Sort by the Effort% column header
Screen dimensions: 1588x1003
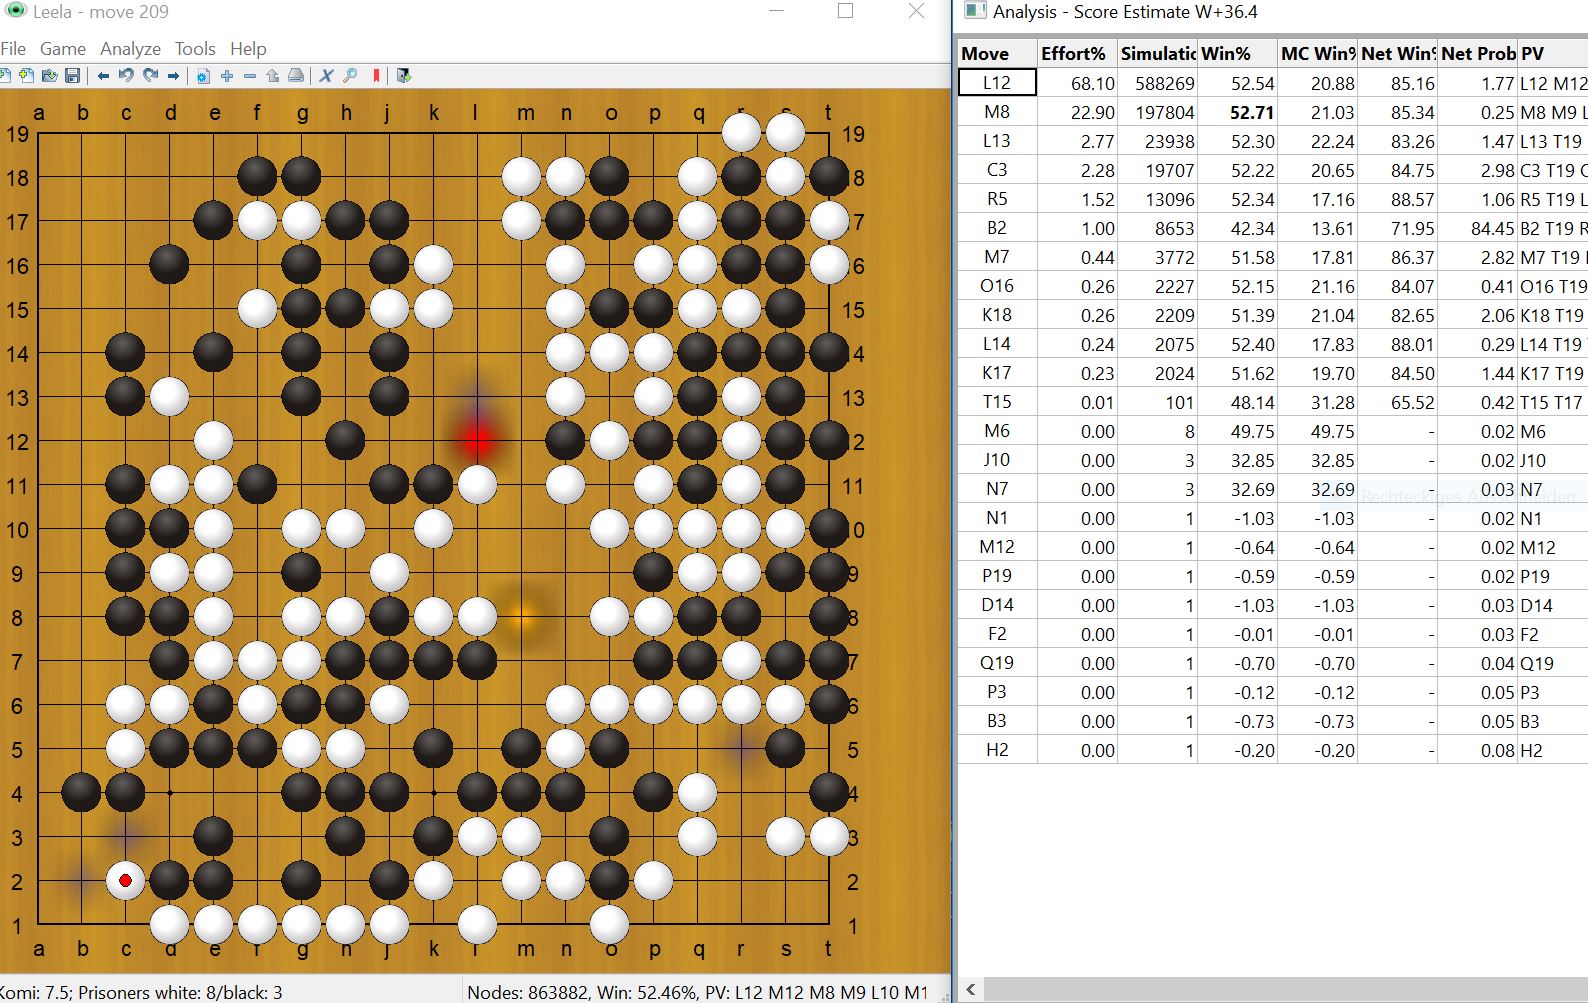[1077, 53]
